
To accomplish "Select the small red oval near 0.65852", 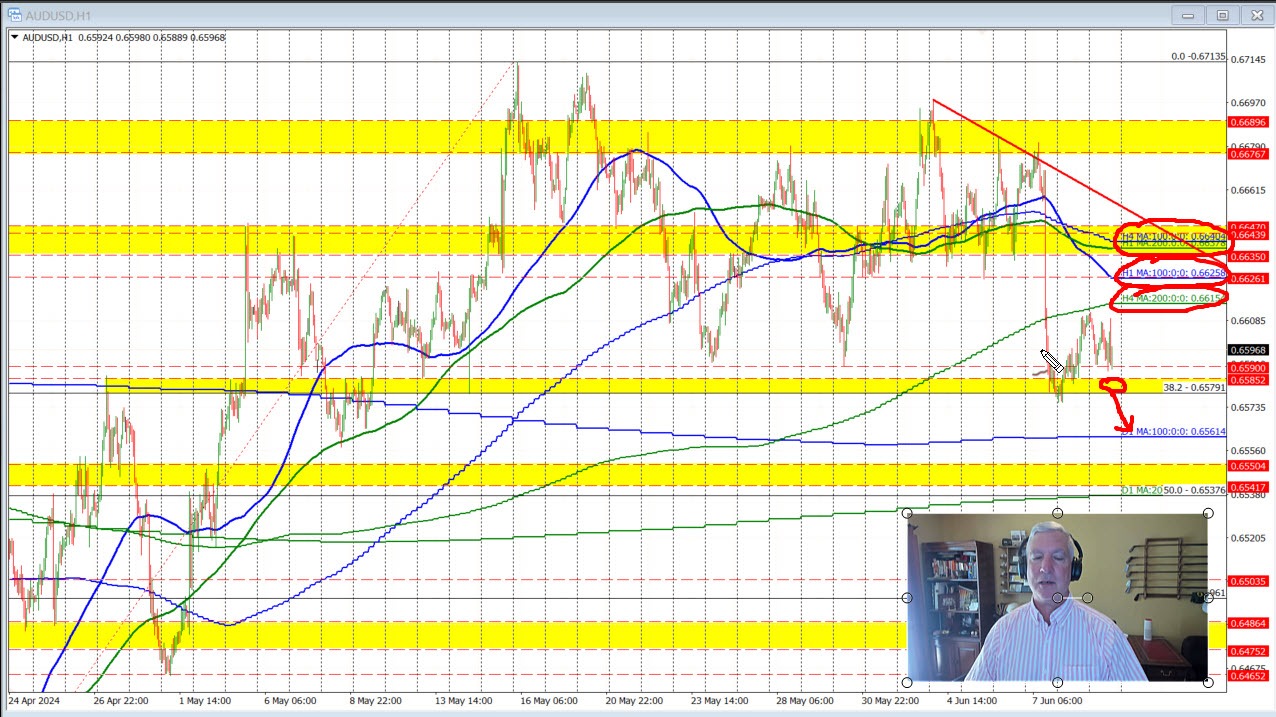I will 1115,384.
